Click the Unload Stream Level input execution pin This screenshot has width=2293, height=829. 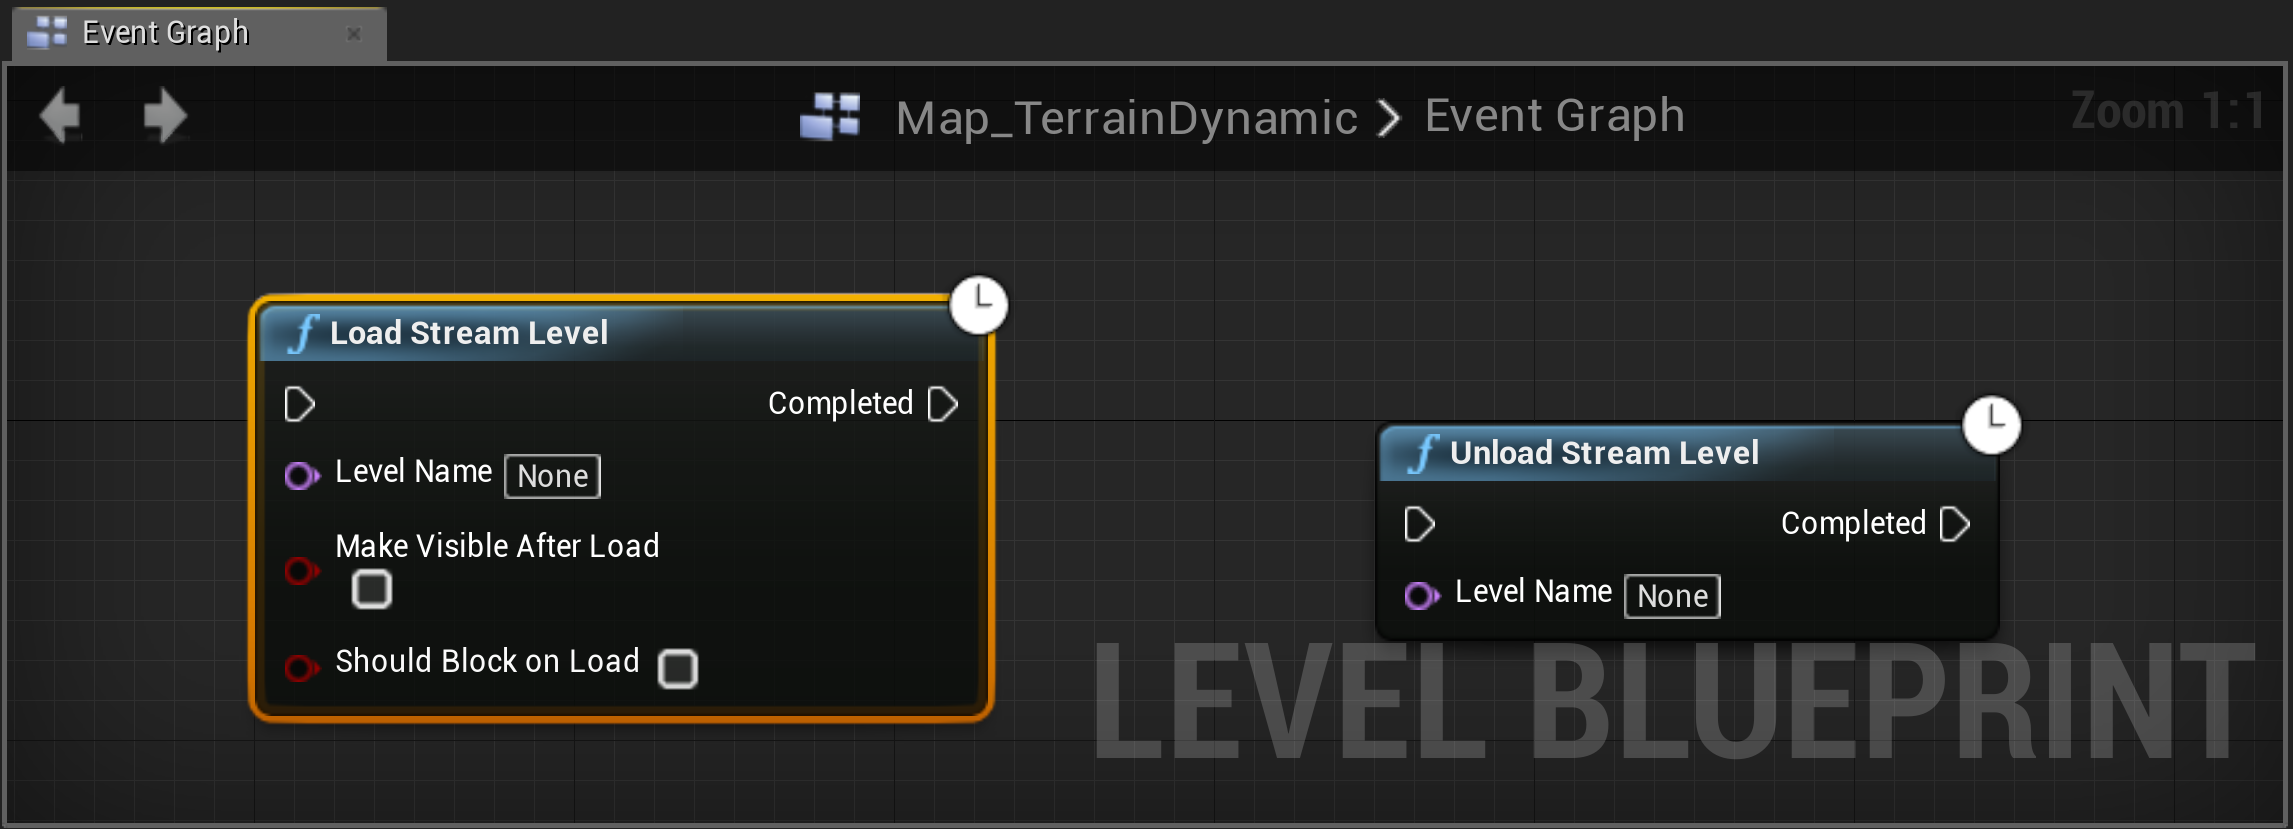point(1419,524)
